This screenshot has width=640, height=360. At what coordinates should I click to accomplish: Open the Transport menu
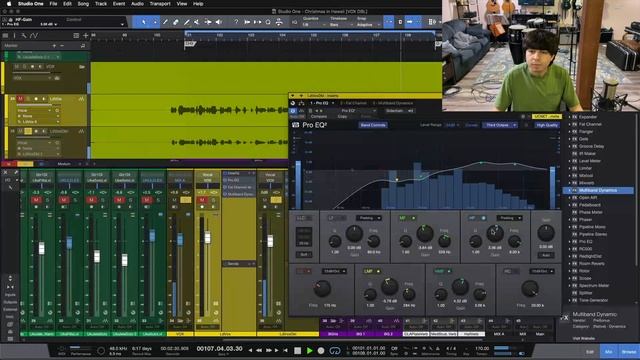point(160,4)
